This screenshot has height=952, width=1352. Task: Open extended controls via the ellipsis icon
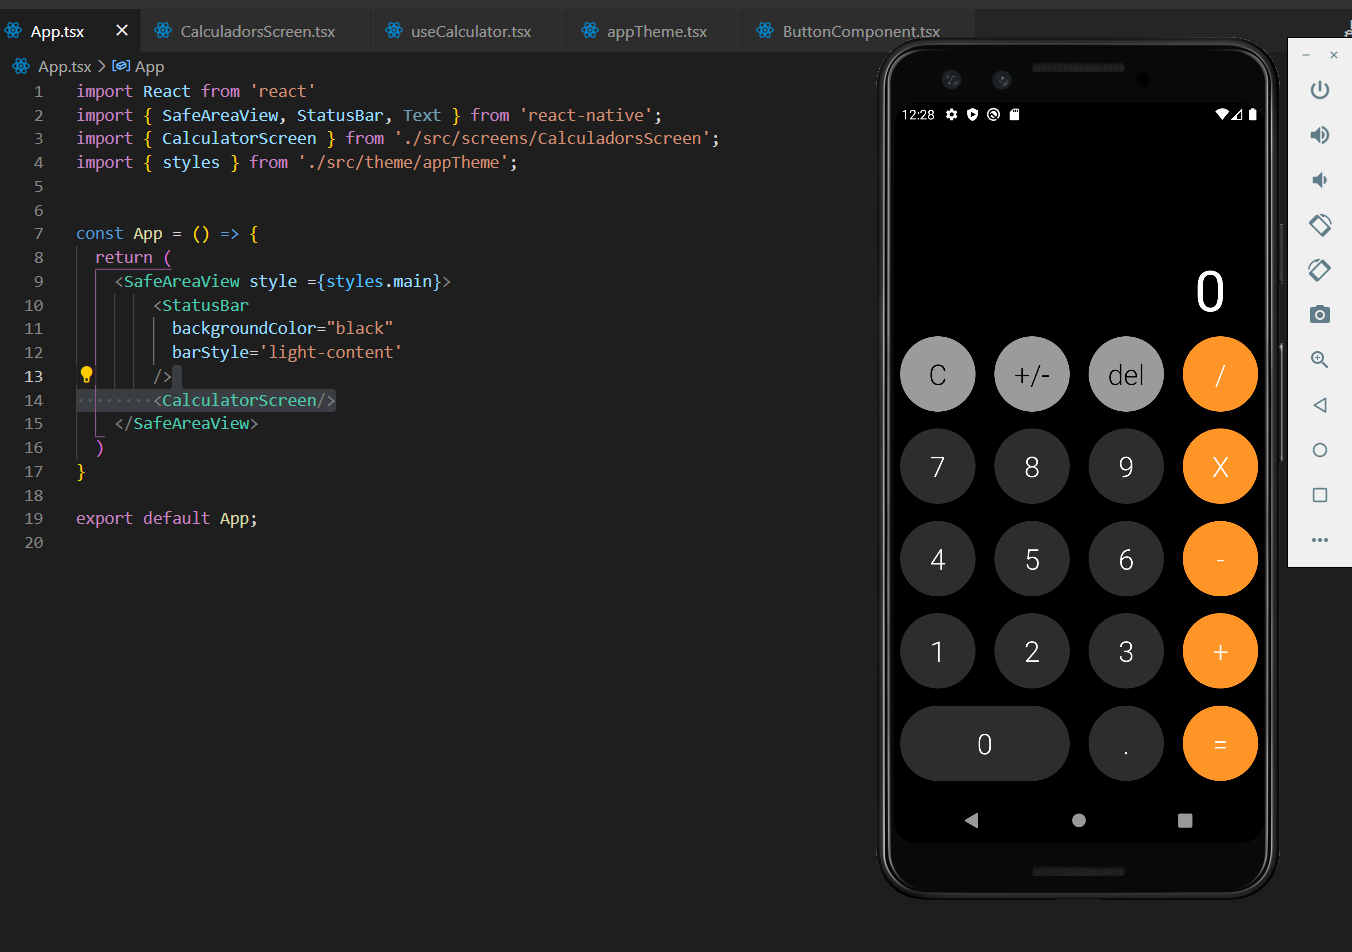[x=1319, y=540]
